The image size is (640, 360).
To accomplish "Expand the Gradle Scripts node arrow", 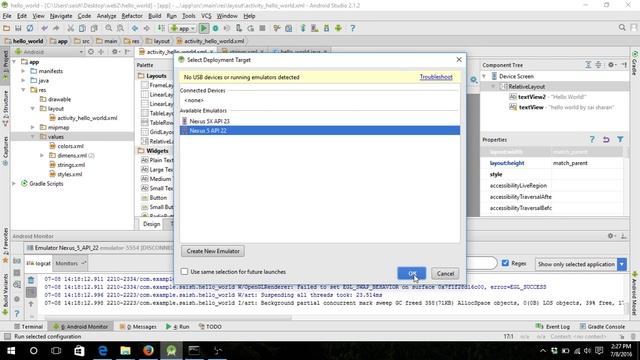I will pos(15,184).
